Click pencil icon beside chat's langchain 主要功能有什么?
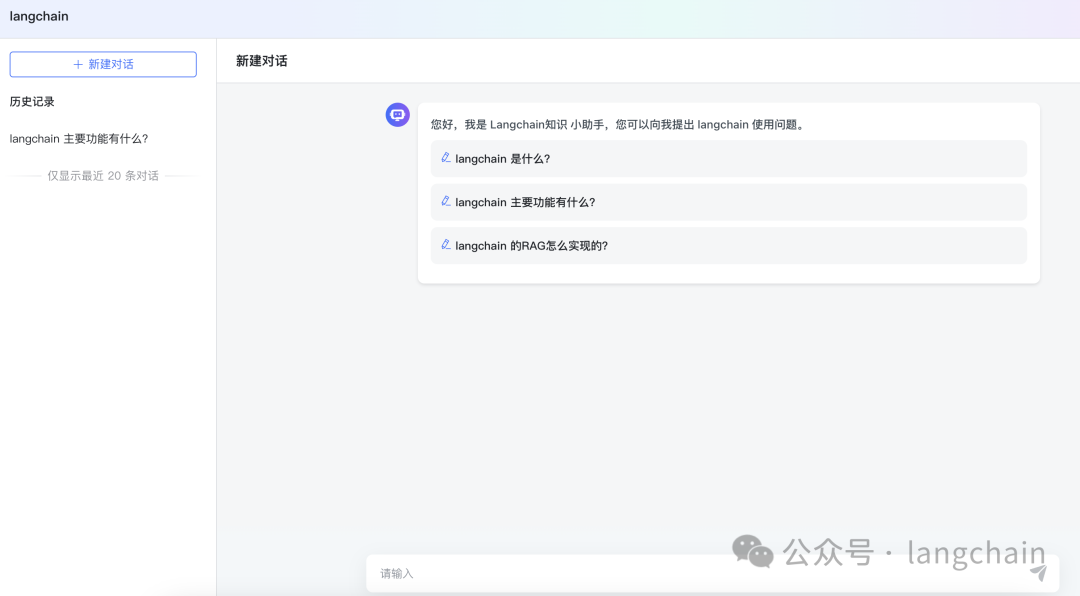The height and width of the screenshot is (596, 1080). [446, 201]
